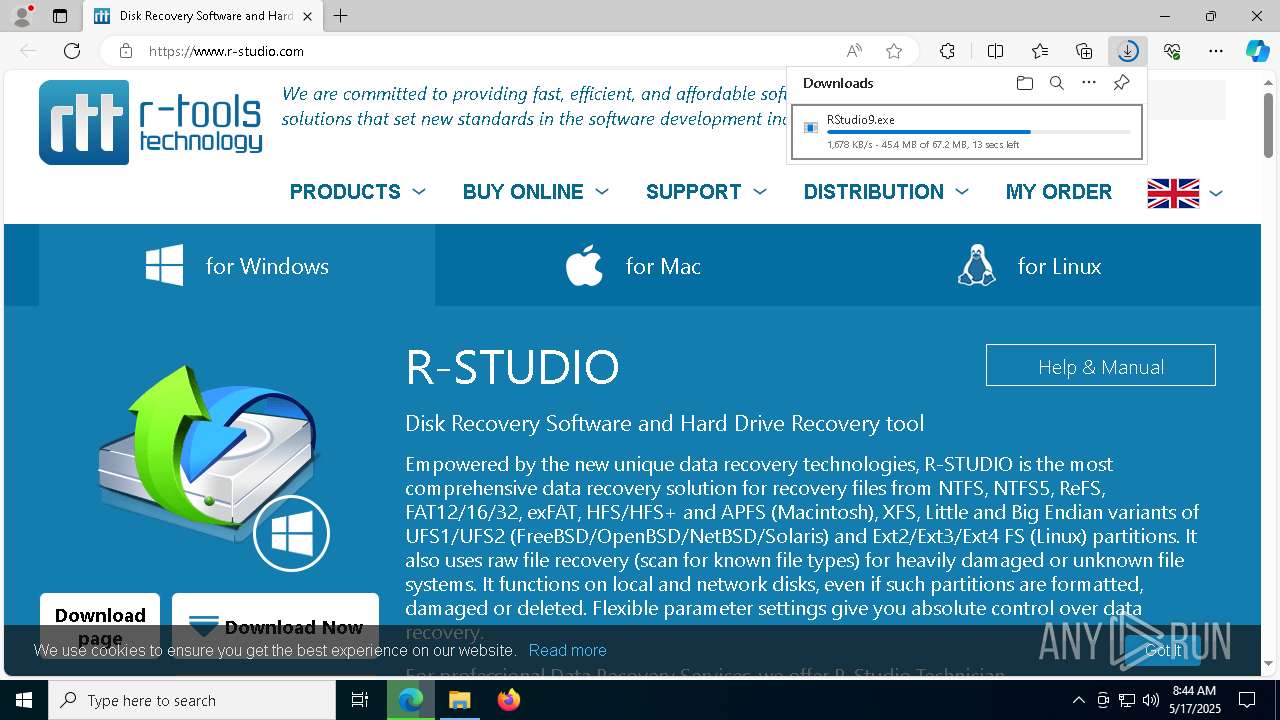Select the for Mac tab
Image resolution: width=1280 pixels, height=720 pixels.
[x=632, y=266]
